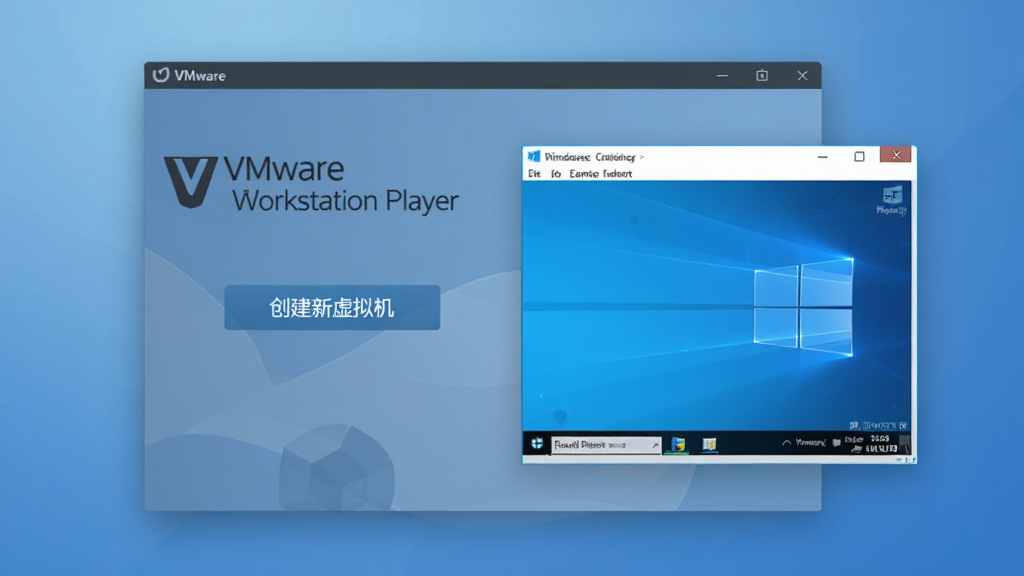Maximize the VMware window
The image size is (1024, 576).
coord(762,76)
